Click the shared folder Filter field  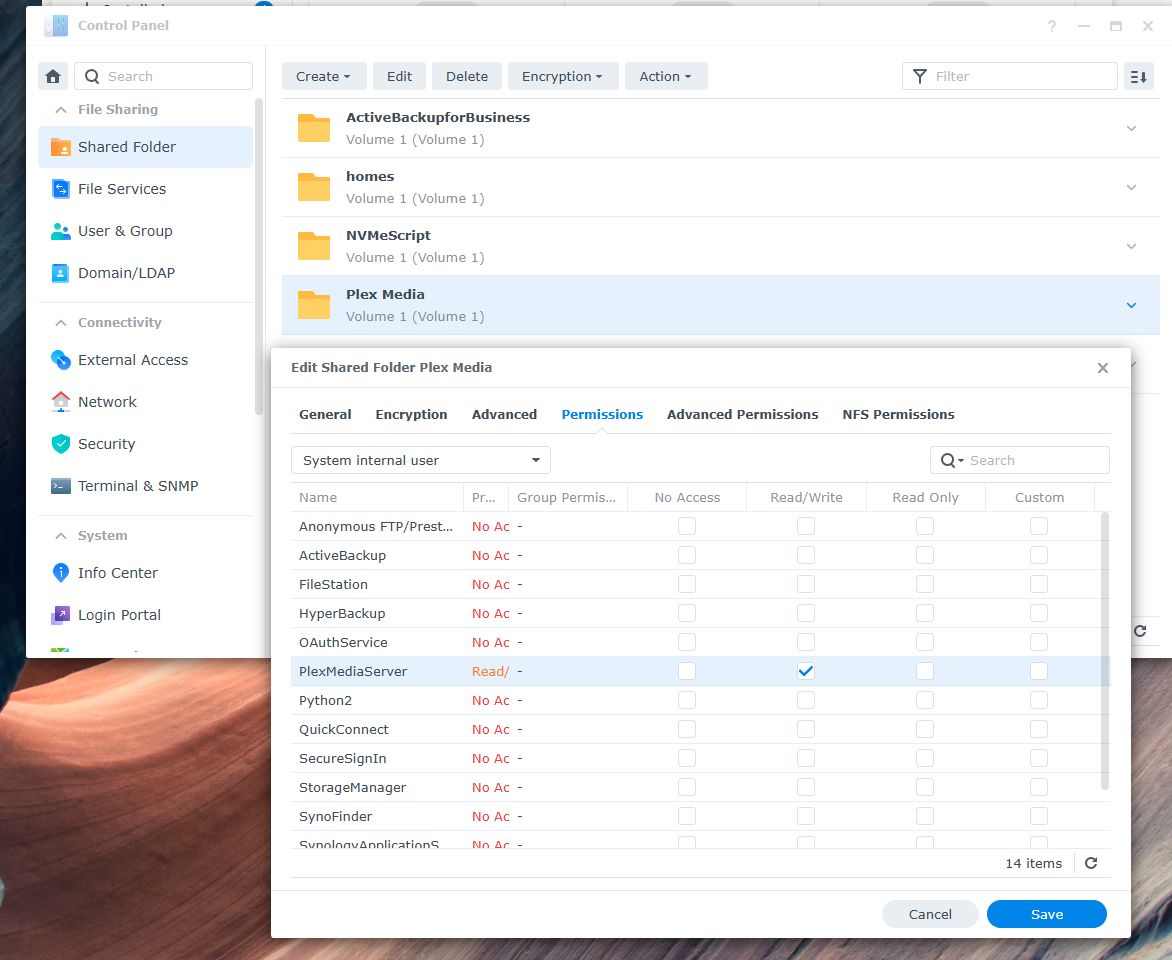(1010, 76)
